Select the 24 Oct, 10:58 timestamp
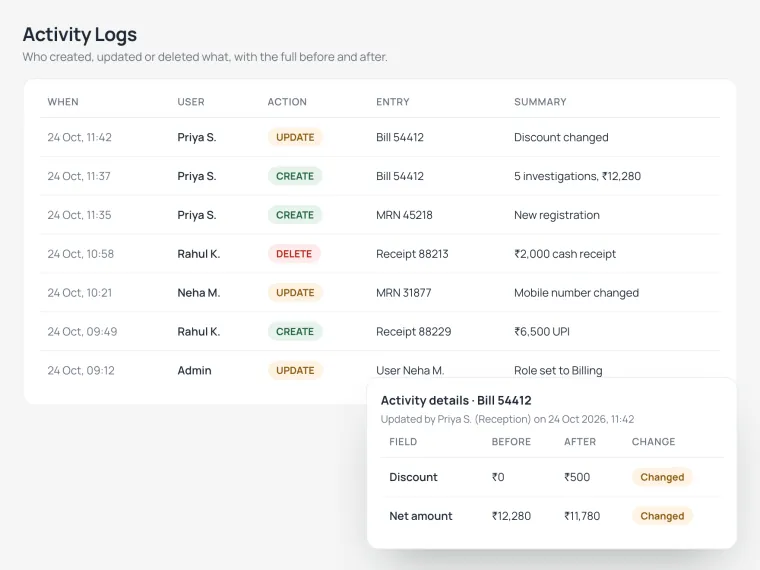This screenshot has height=570, width=760. click(80, 253)
